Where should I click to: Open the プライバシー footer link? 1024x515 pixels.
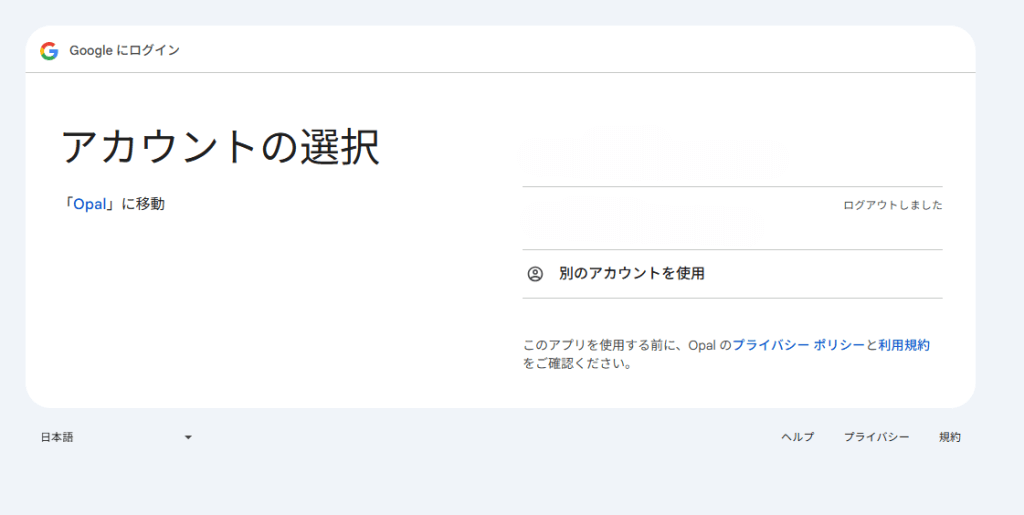click(876, 437)
